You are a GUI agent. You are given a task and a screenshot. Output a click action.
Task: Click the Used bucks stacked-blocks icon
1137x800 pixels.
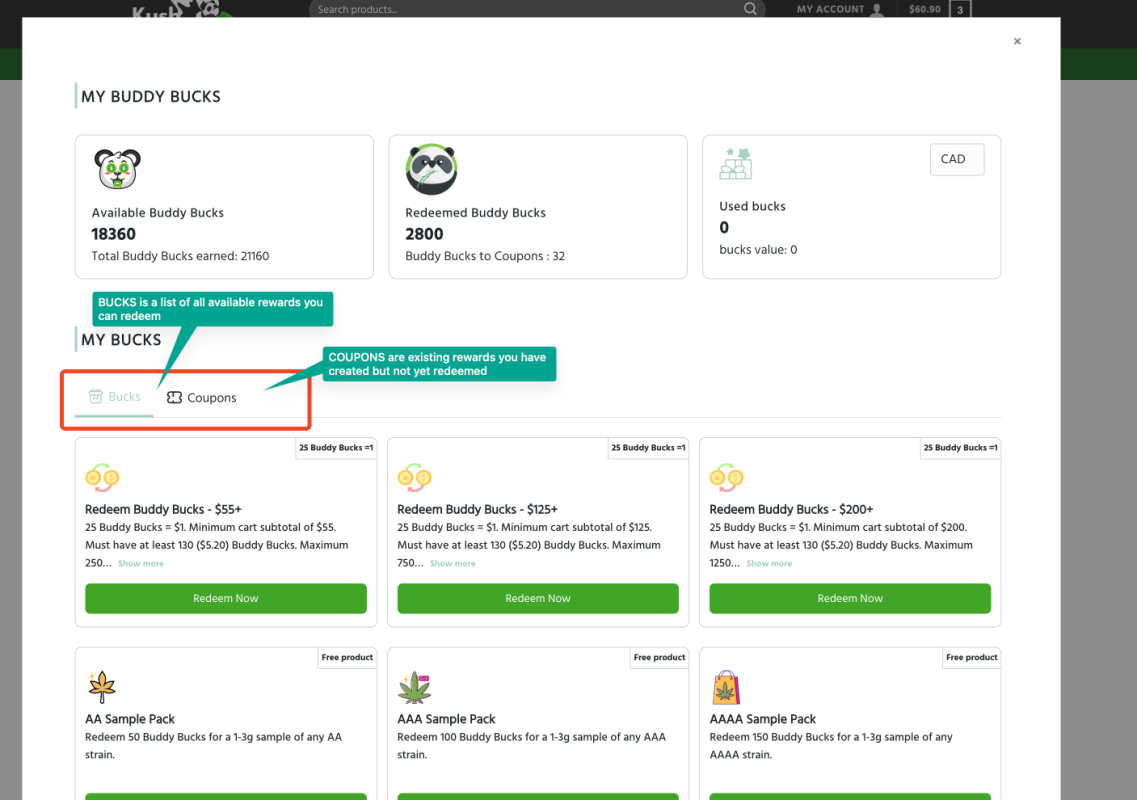(735, 165)
